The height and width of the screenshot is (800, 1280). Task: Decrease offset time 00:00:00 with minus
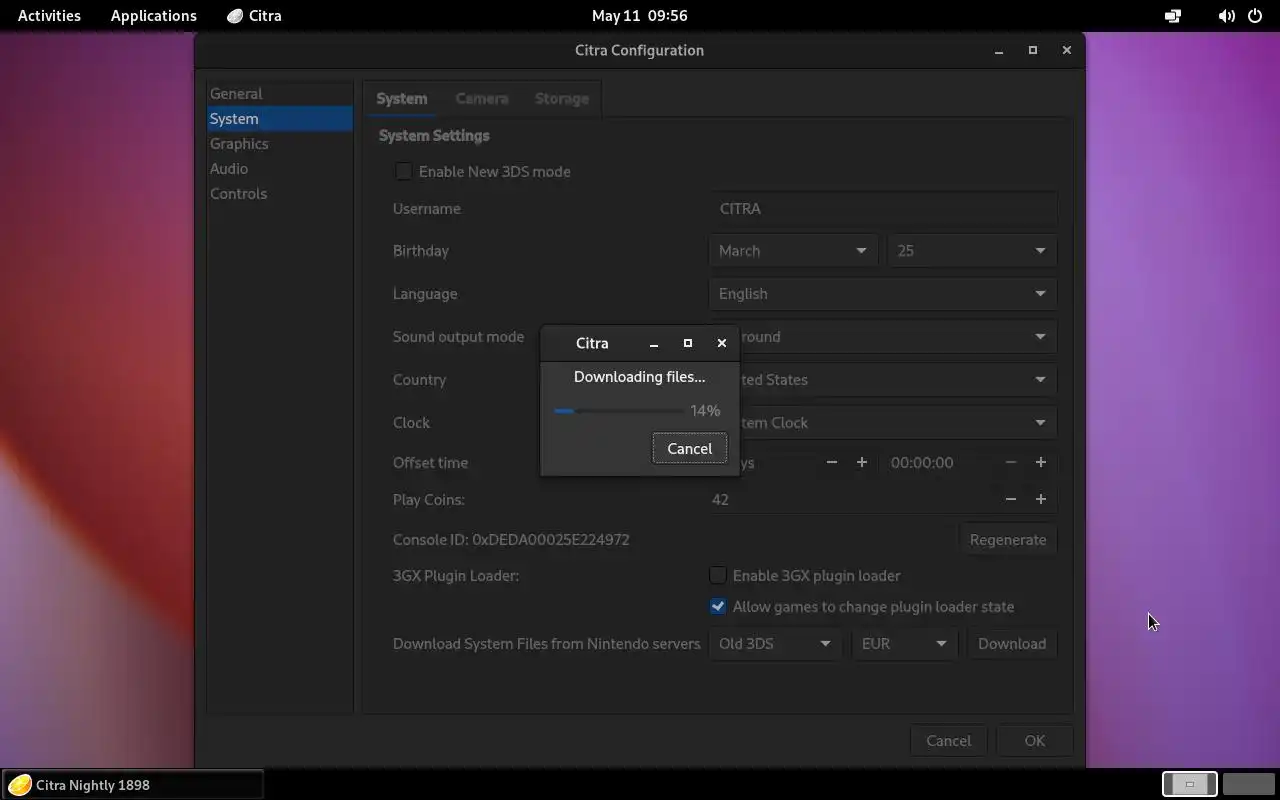(x=1011, y=462)
